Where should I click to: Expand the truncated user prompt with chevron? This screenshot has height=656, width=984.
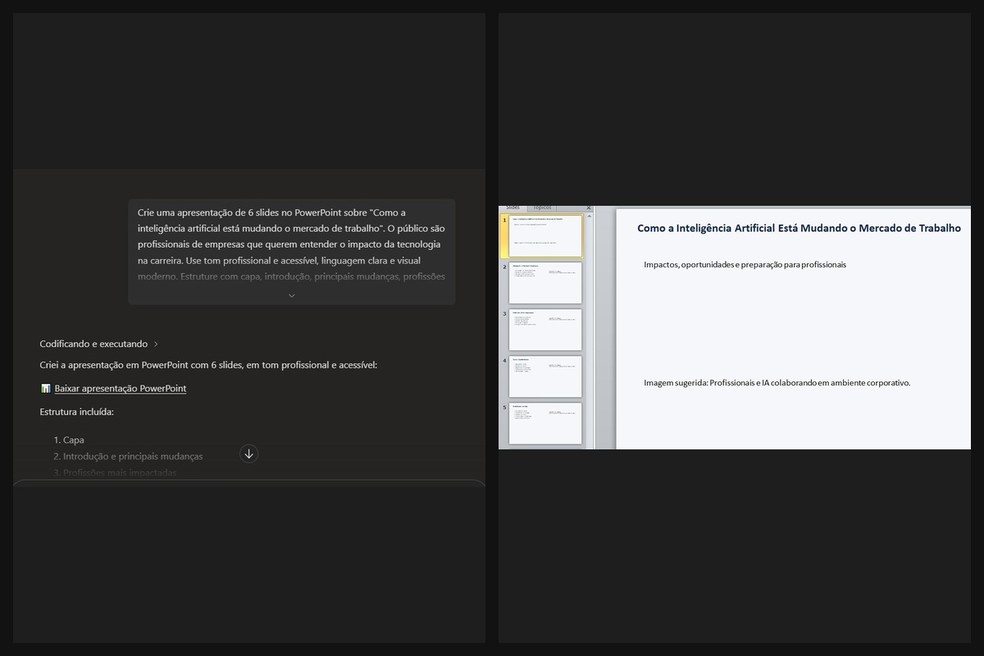coord(291,296)
